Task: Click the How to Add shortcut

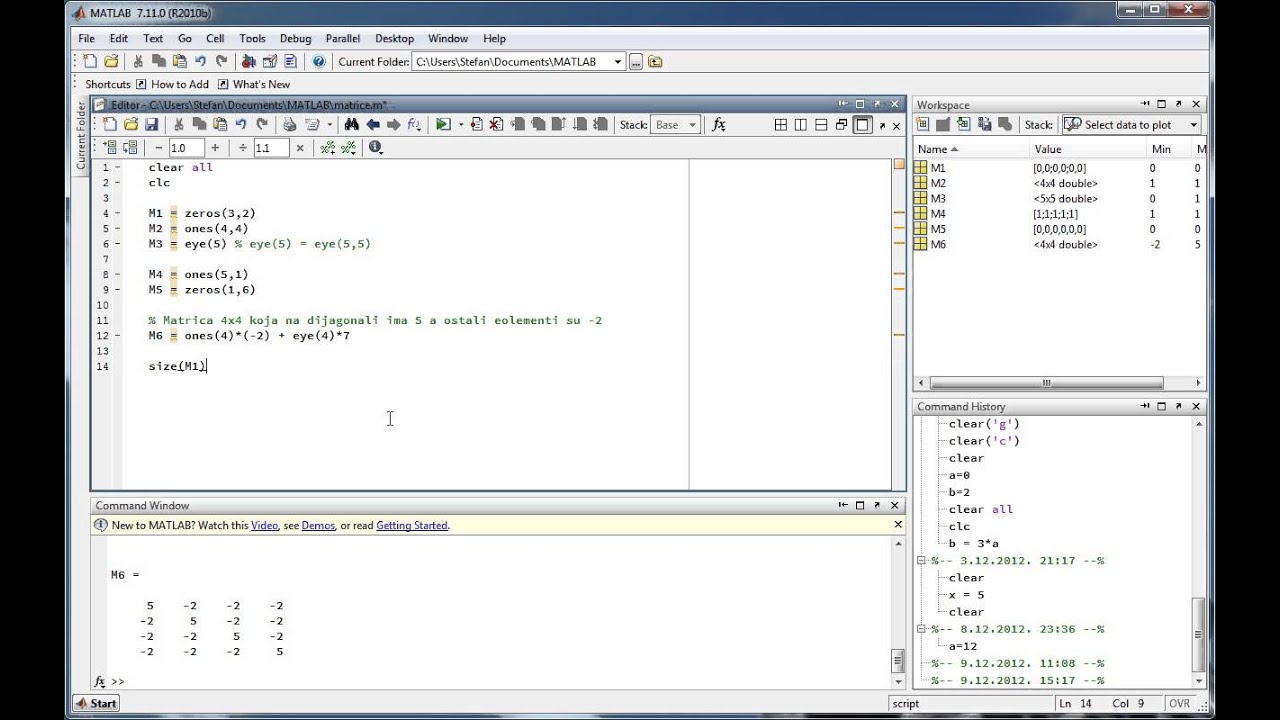Action: [172, 85]
